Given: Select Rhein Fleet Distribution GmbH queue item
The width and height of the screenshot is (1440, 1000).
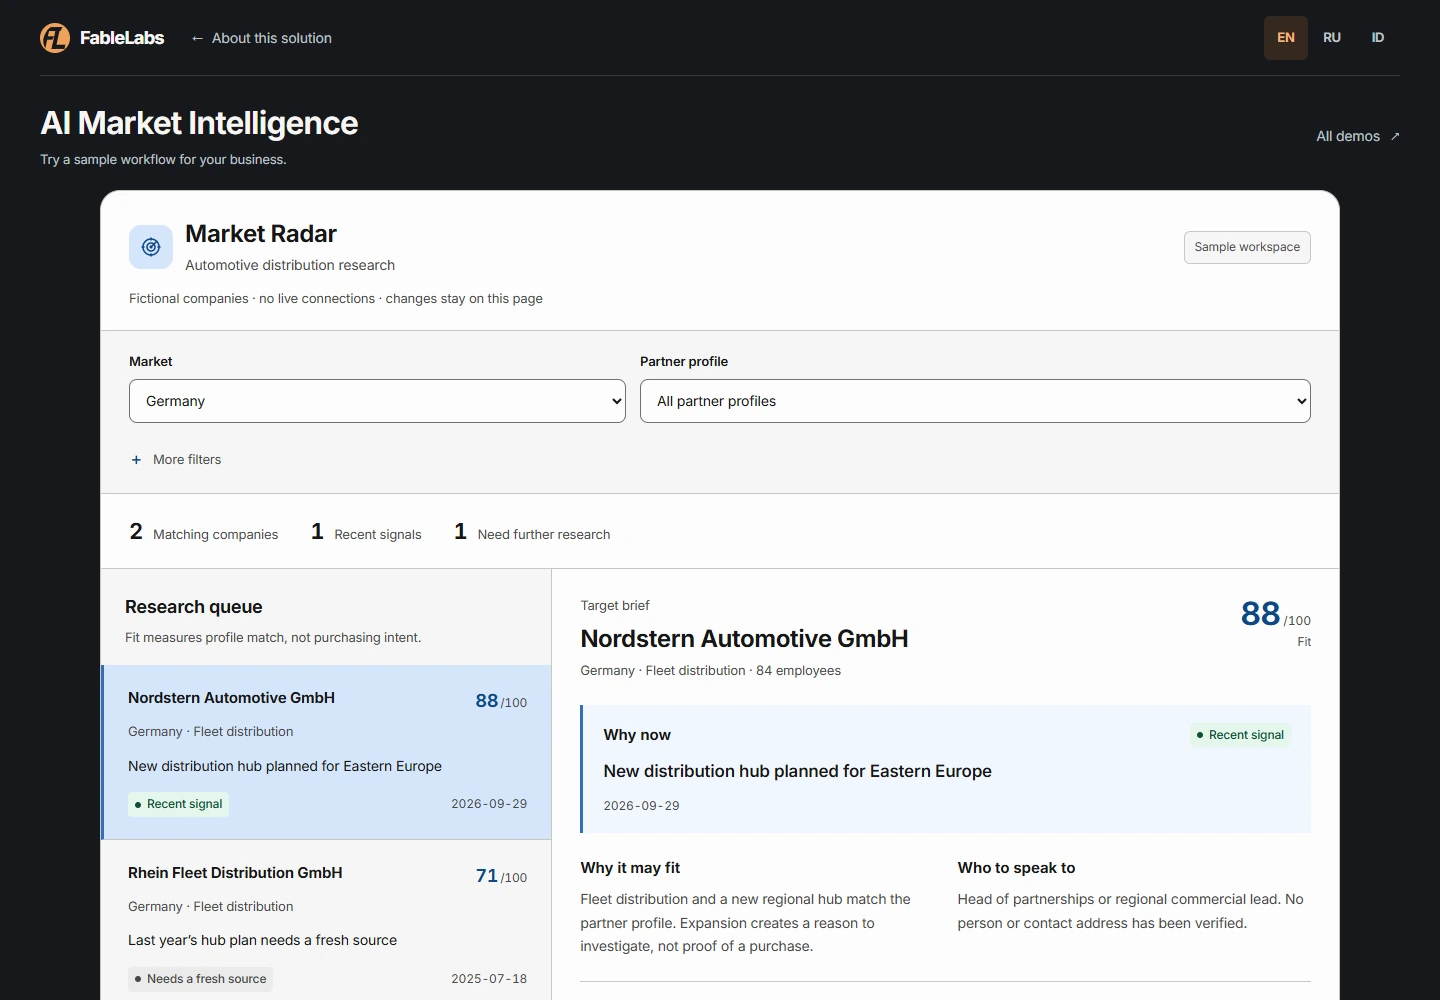Looking at the screenshot, I should point(326,920).
